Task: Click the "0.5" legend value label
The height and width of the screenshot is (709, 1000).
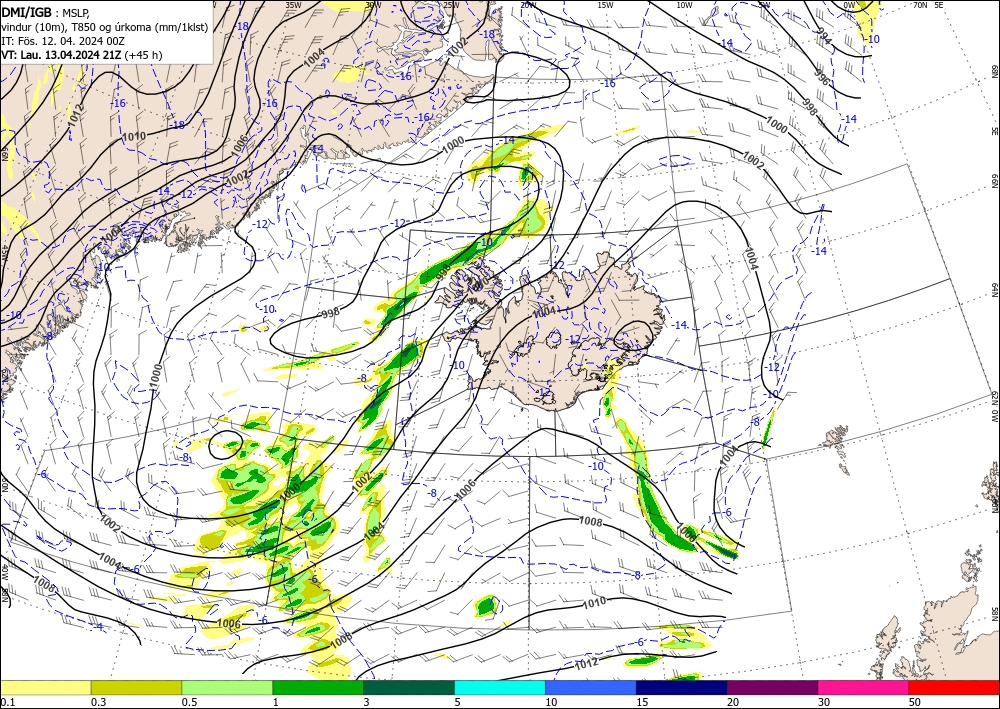Action: [x=189, y=702]
